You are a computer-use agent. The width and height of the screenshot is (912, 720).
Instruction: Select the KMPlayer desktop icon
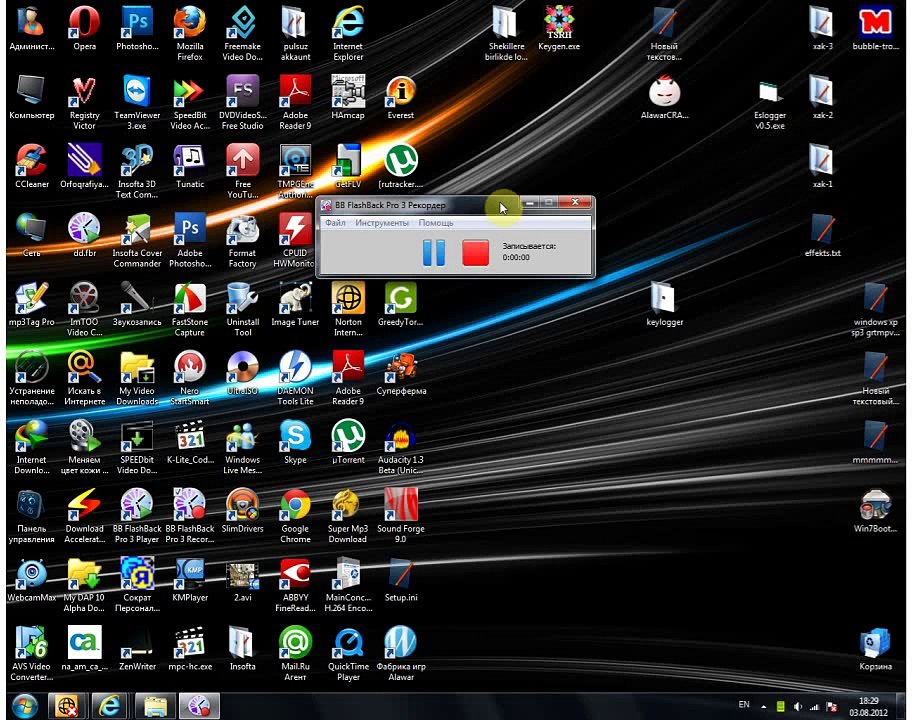(190, 580)
